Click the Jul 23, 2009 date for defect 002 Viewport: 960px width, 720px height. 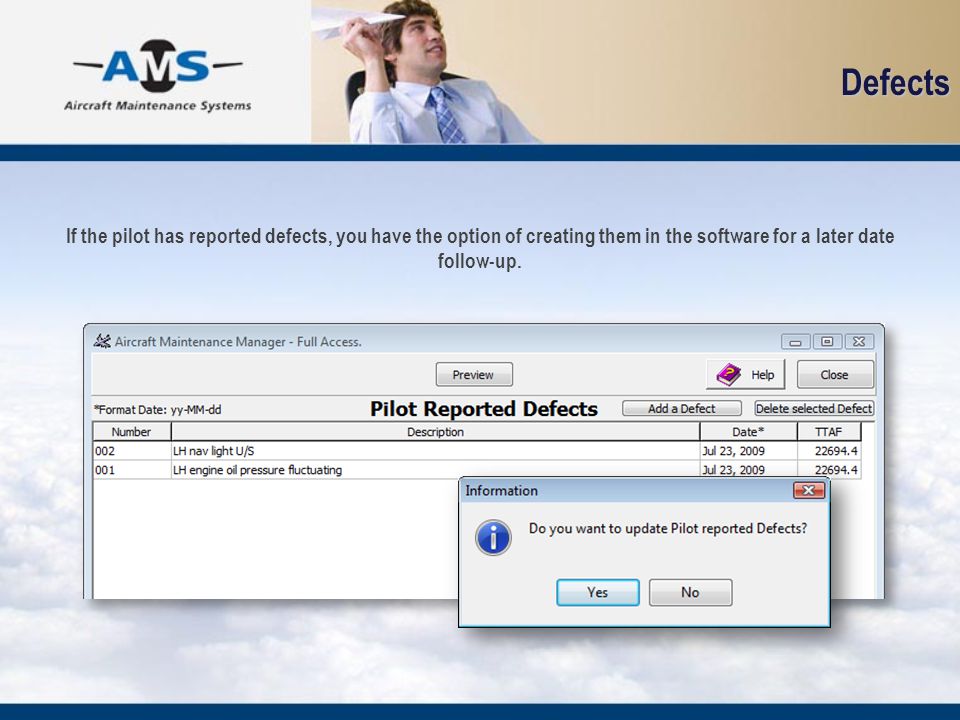click(x=748, y=451)
